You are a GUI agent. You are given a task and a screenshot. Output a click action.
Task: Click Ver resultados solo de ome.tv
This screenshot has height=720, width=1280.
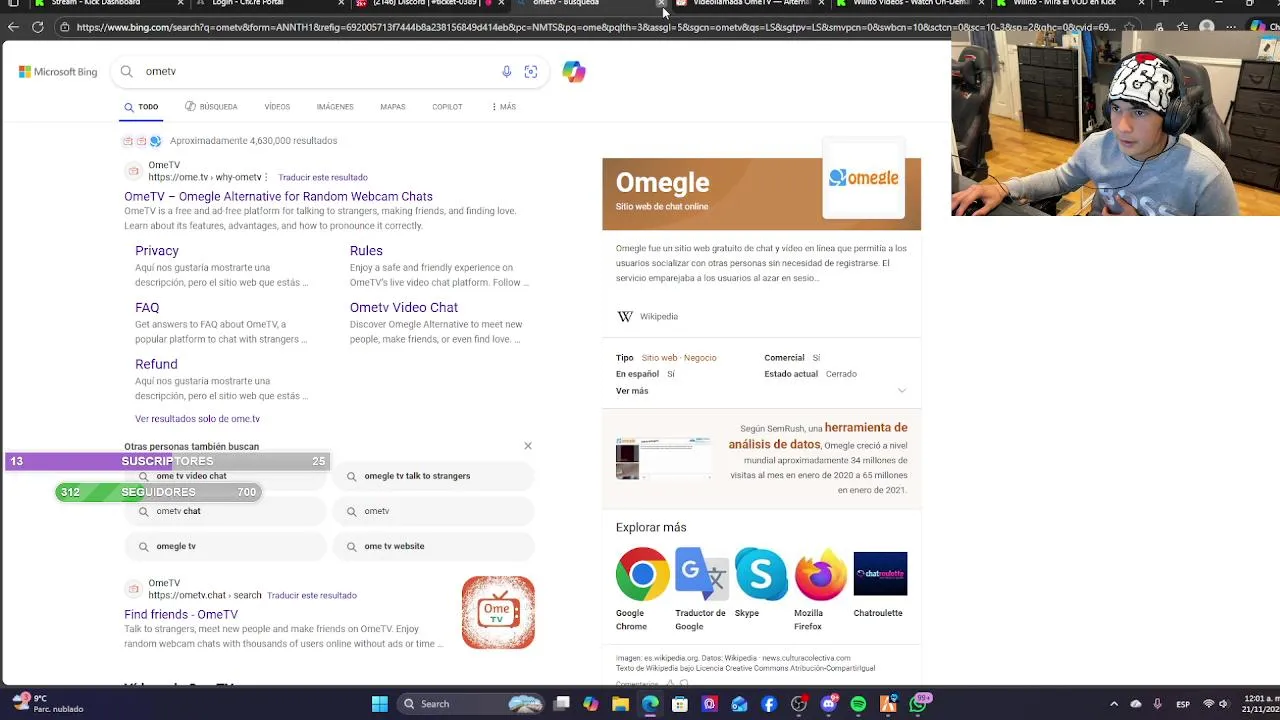pos(197,419)
